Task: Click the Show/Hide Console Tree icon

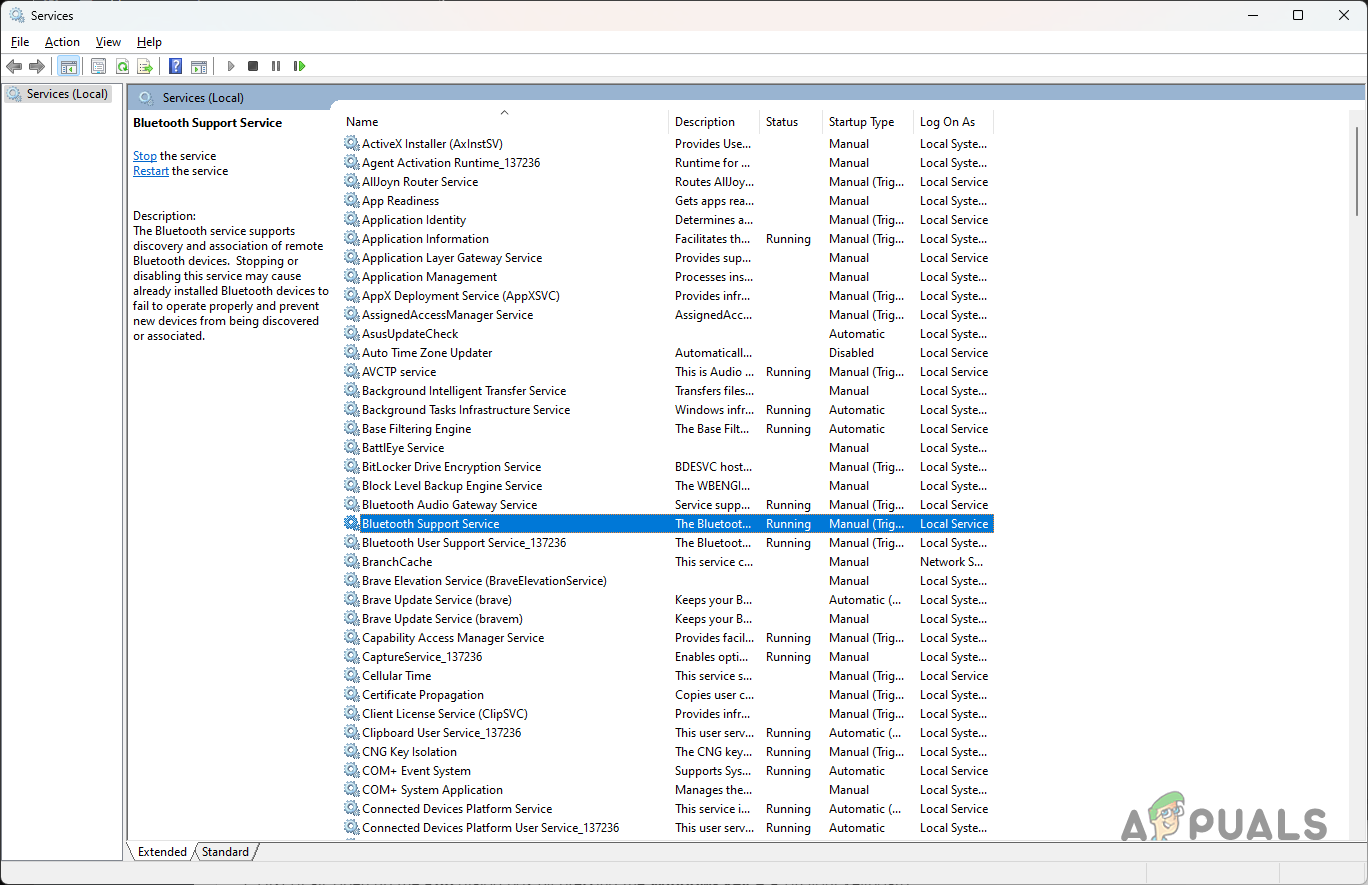Action: point(69,66)
